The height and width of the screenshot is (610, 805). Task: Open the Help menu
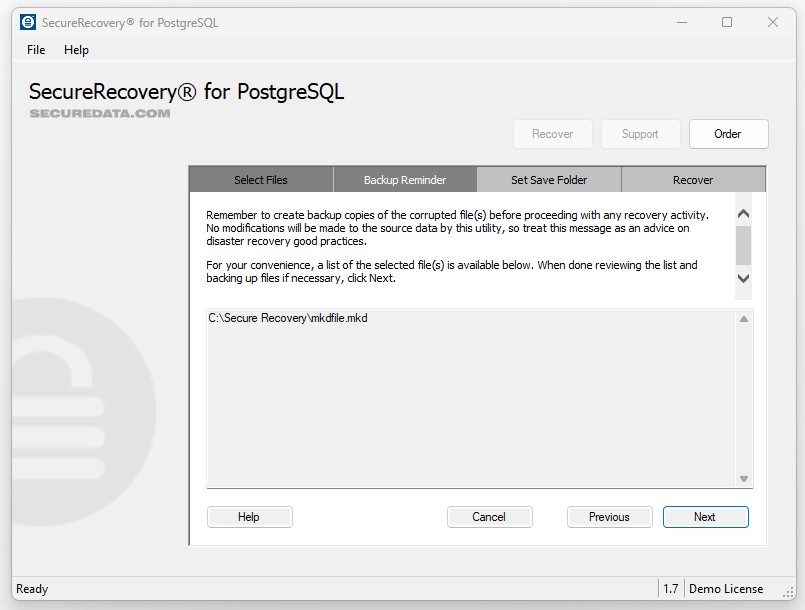(76, 50)
